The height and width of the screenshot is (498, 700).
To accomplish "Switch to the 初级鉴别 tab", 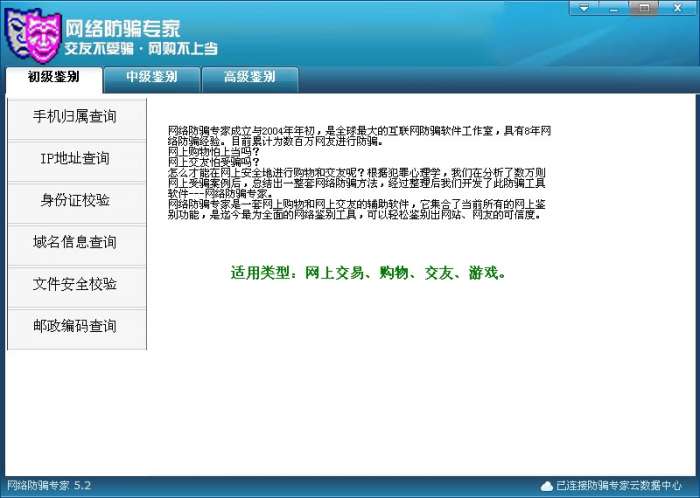I will pyautogui.click(x=54, y=78).
